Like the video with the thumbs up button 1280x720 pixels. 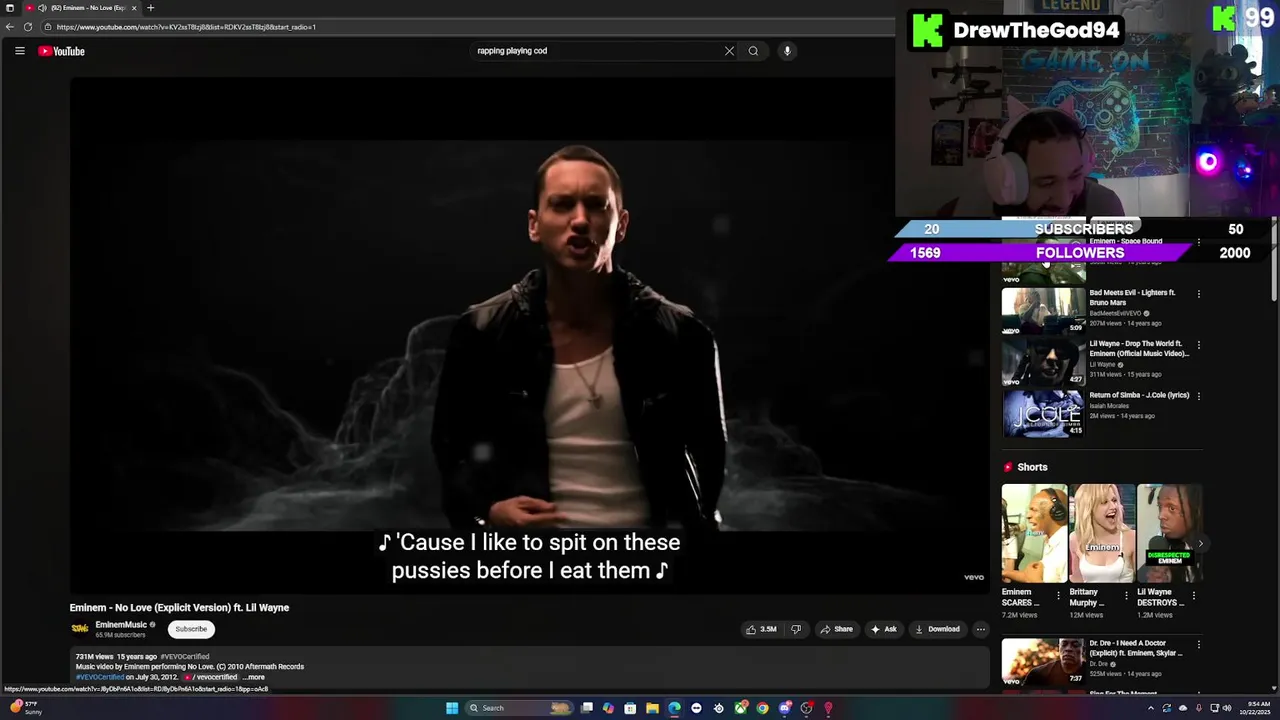[761, 629]
